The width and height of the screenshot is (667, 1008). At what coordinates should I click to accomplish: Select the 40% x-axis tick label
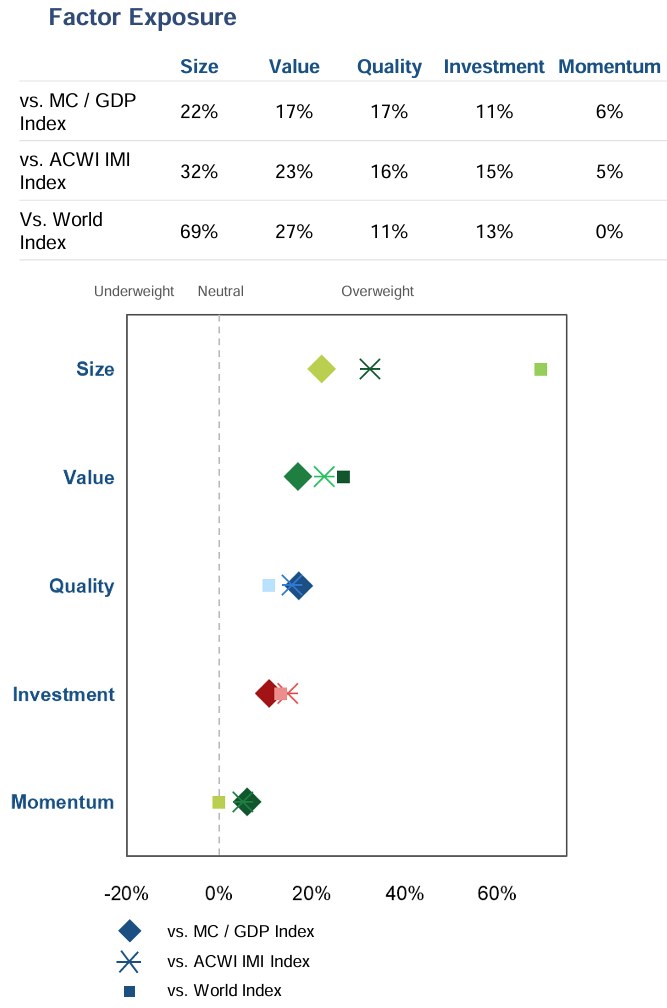click(x=404, y=893)
